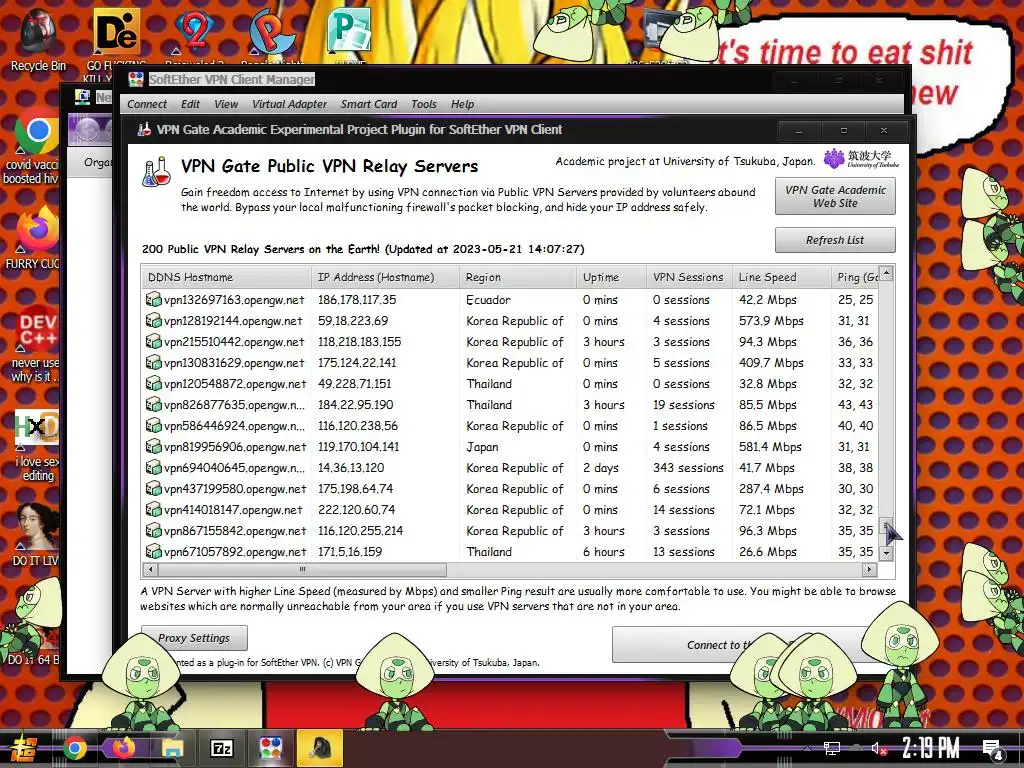Open the VPN Gate Academic Web Site button

[x=835, y=196]
